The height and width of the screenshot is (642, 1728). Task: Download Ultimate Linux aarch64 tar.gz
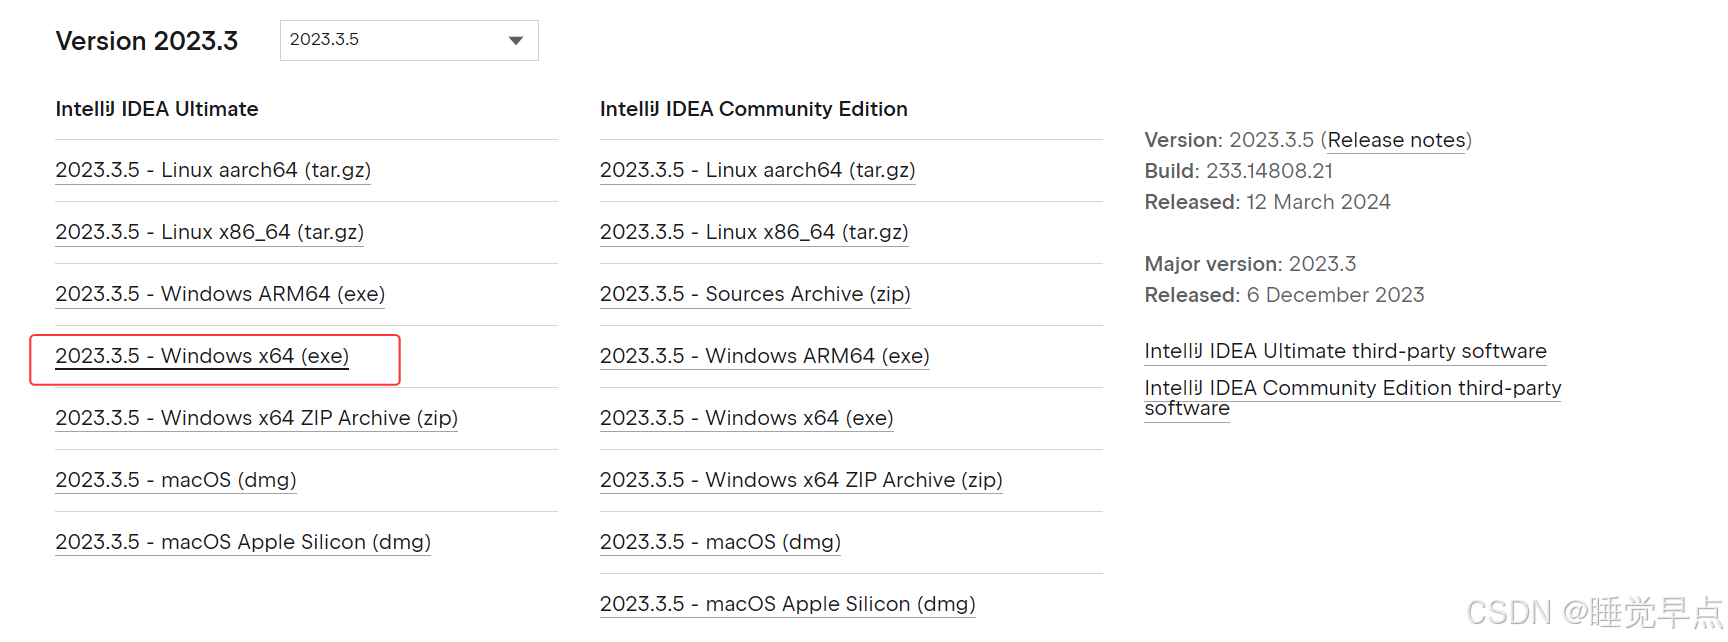[213, 170]
